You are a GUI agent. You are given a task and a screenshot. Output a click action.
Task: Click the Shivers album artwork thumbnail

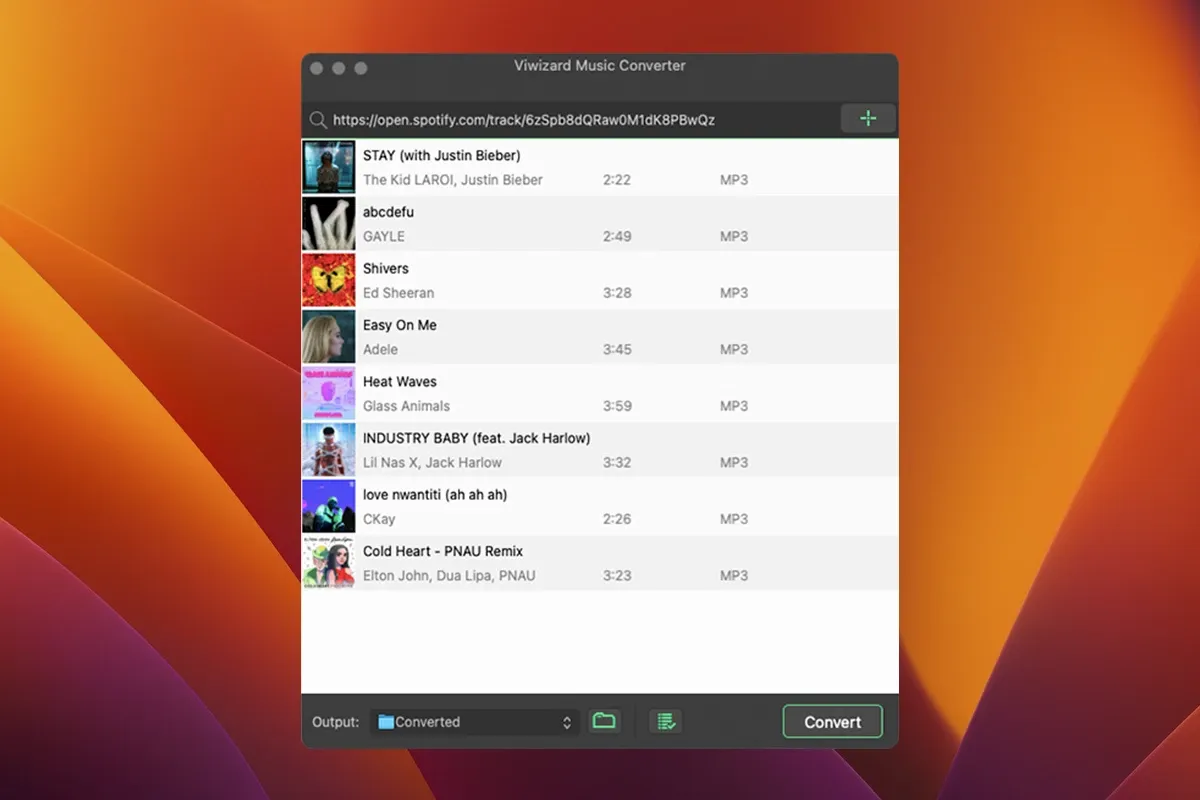pos(329,279)
